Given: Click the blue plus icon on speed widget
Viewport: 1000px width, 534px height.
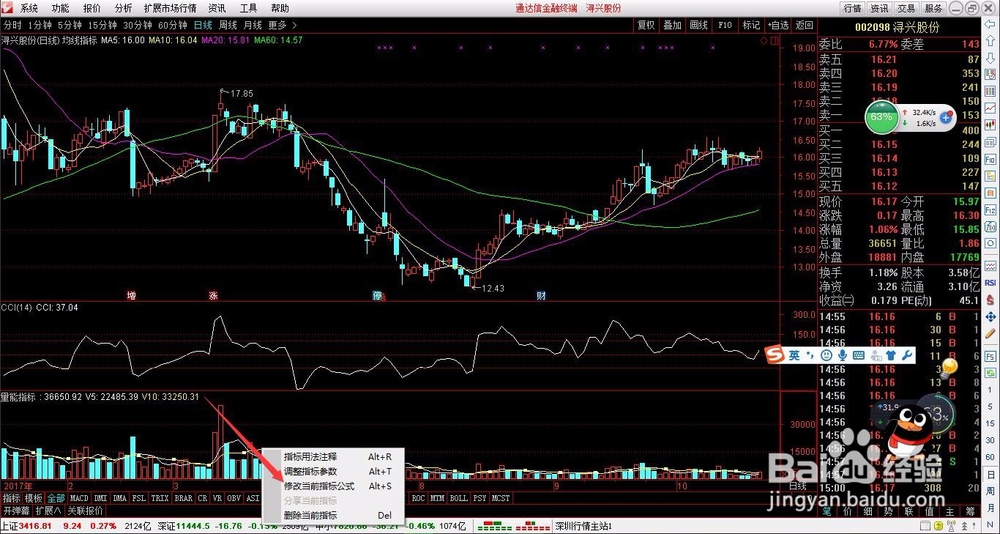Looking at the screenshot, I should (x=946, y=117).
